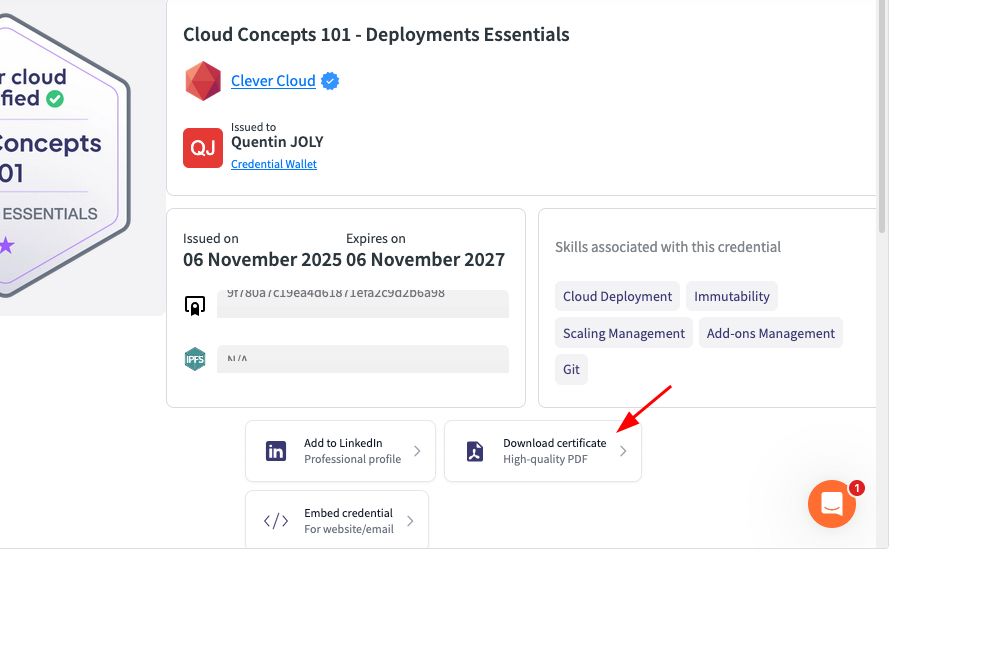988x663 pixels.
Task: Click the embed code brackets icon
Action: pos(276,521)
